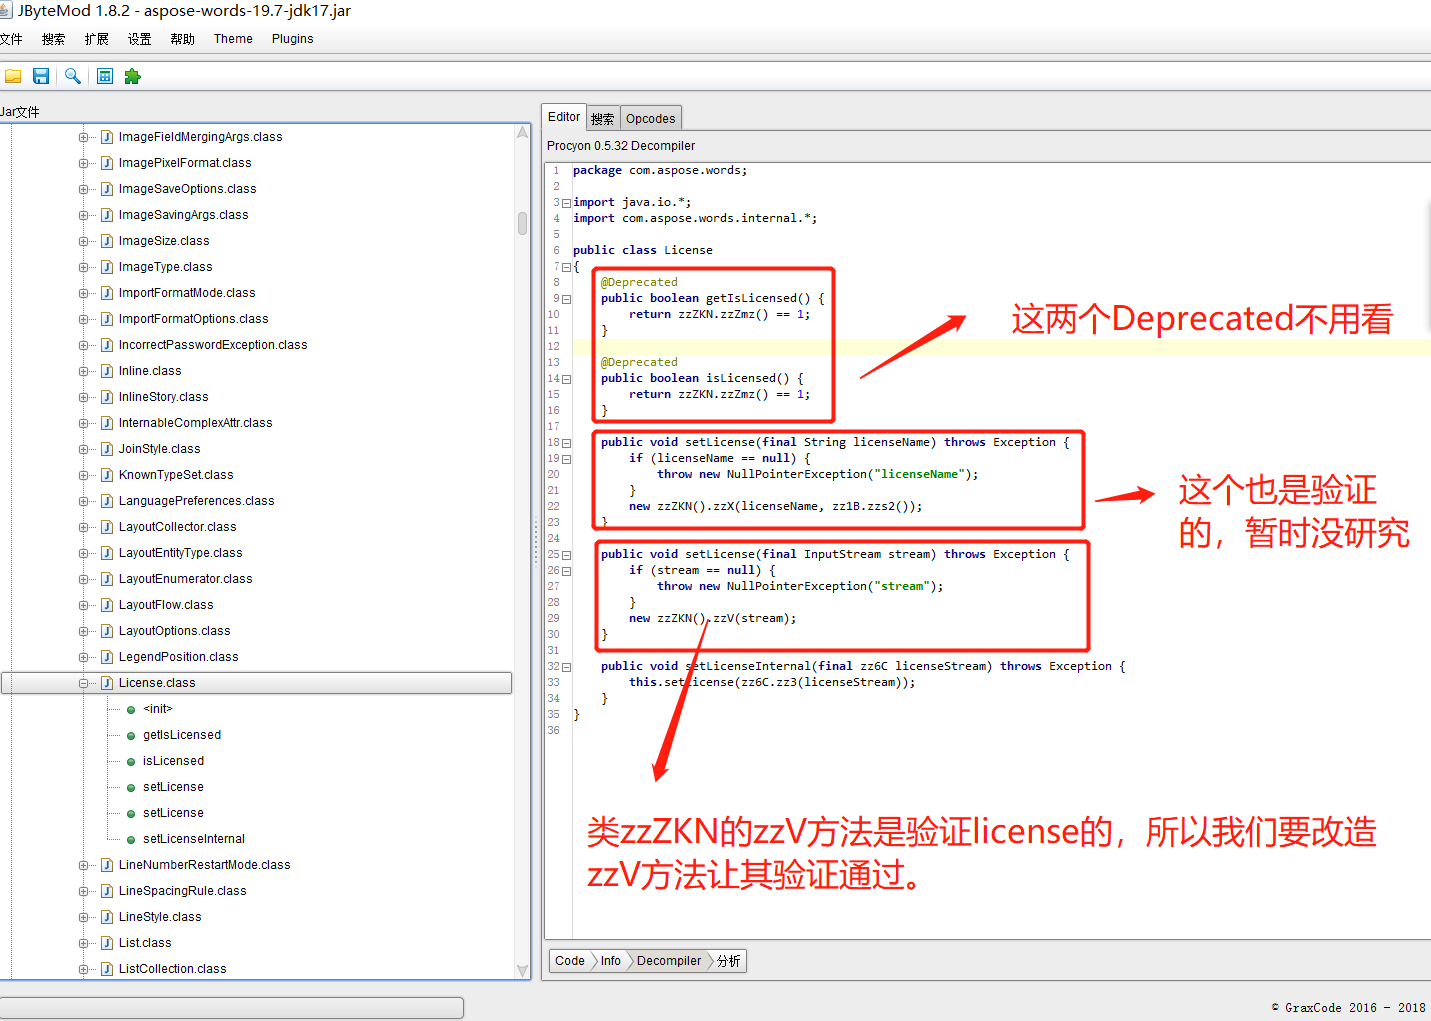The height and width of the screenshot is (1021, 1431).
Task: Select the getIsLicensed method node
Action: [x=181, y=735]
